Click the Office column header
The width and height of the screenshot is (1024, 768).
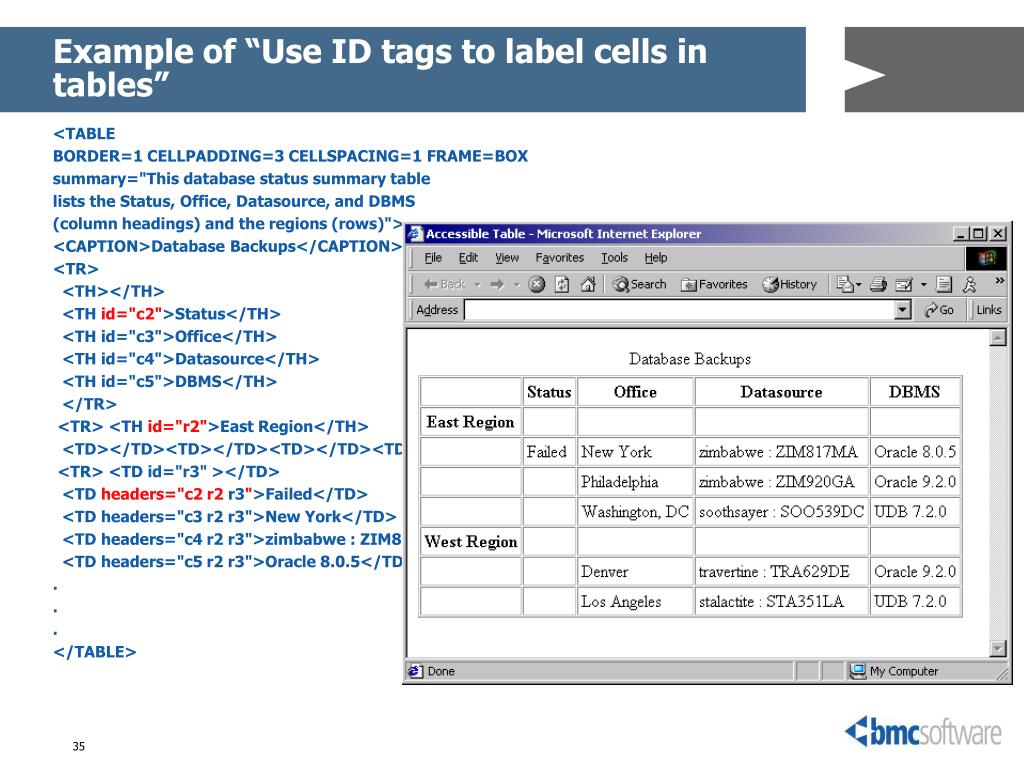635,392
